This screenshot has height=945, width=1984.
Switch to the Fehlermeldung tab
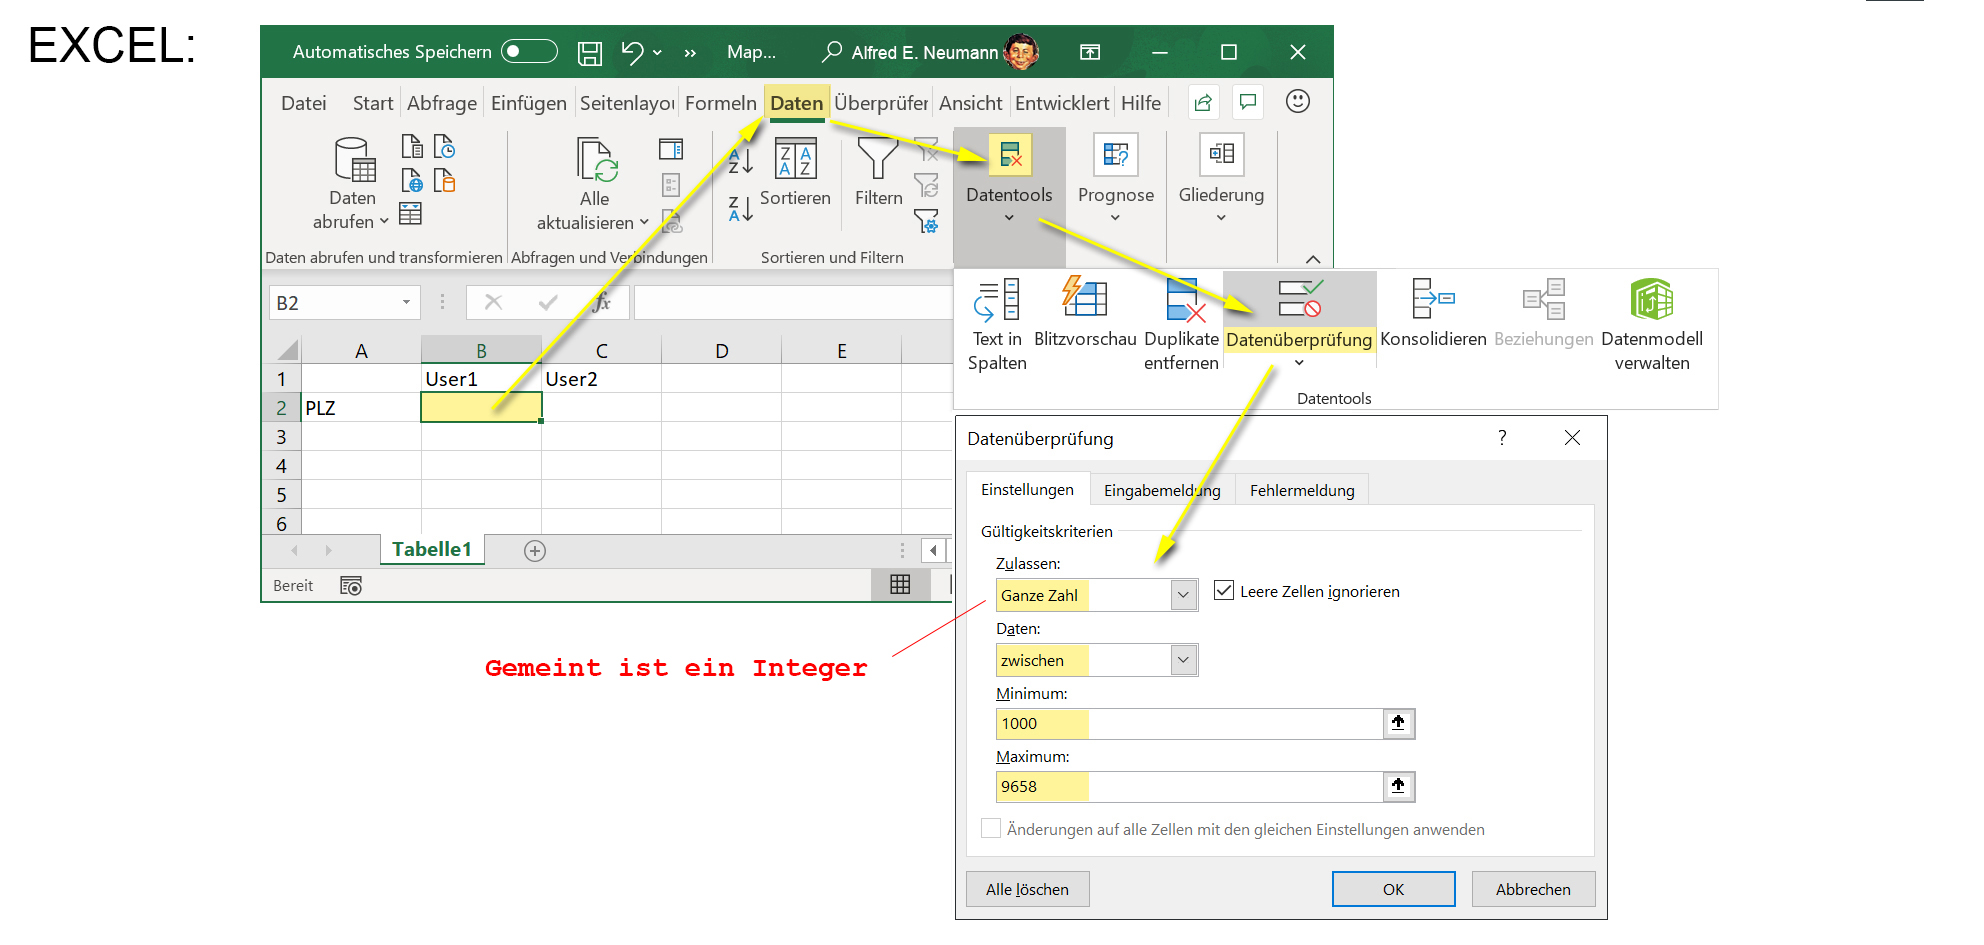coord(1301,490)
